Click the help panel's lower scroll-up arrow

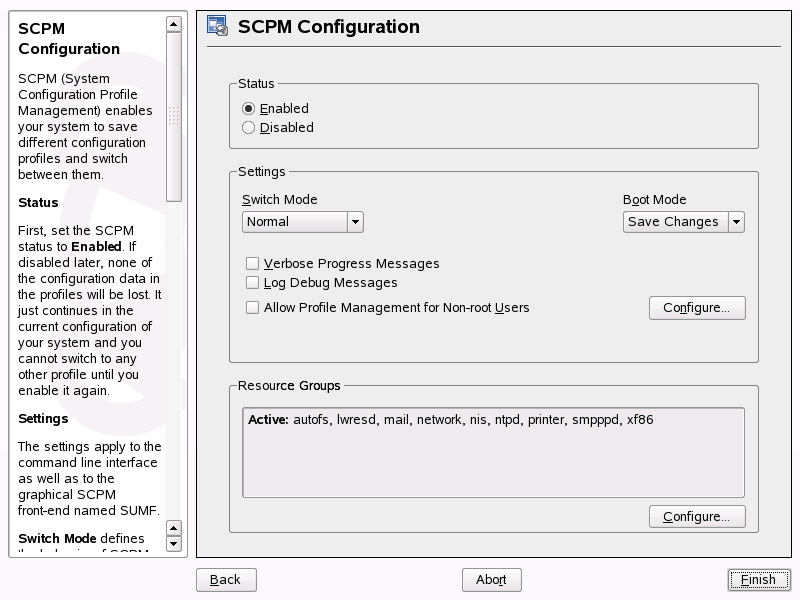pos(174,527)
